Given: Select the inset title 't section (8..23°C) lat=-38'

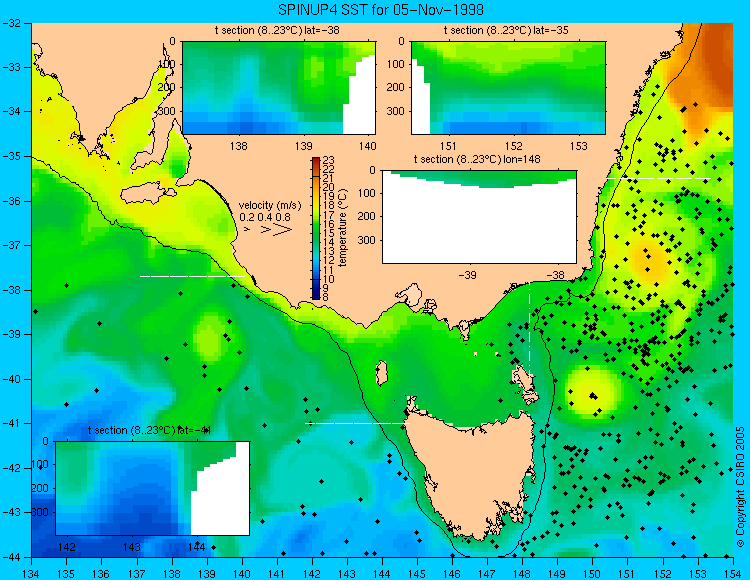Looking at the screenshot, I should 277,31.
